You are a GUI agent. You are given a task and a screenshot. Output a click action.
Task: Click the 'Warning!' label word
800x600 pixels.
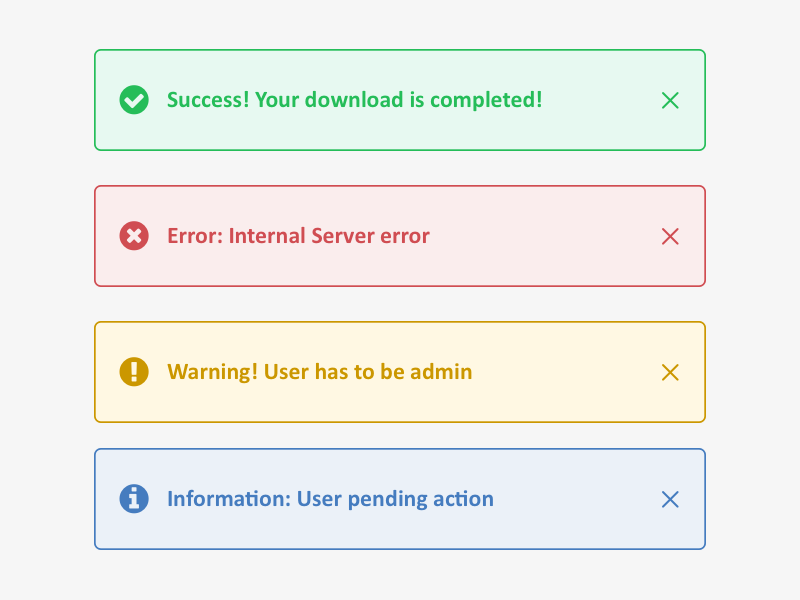coord(212,372)
